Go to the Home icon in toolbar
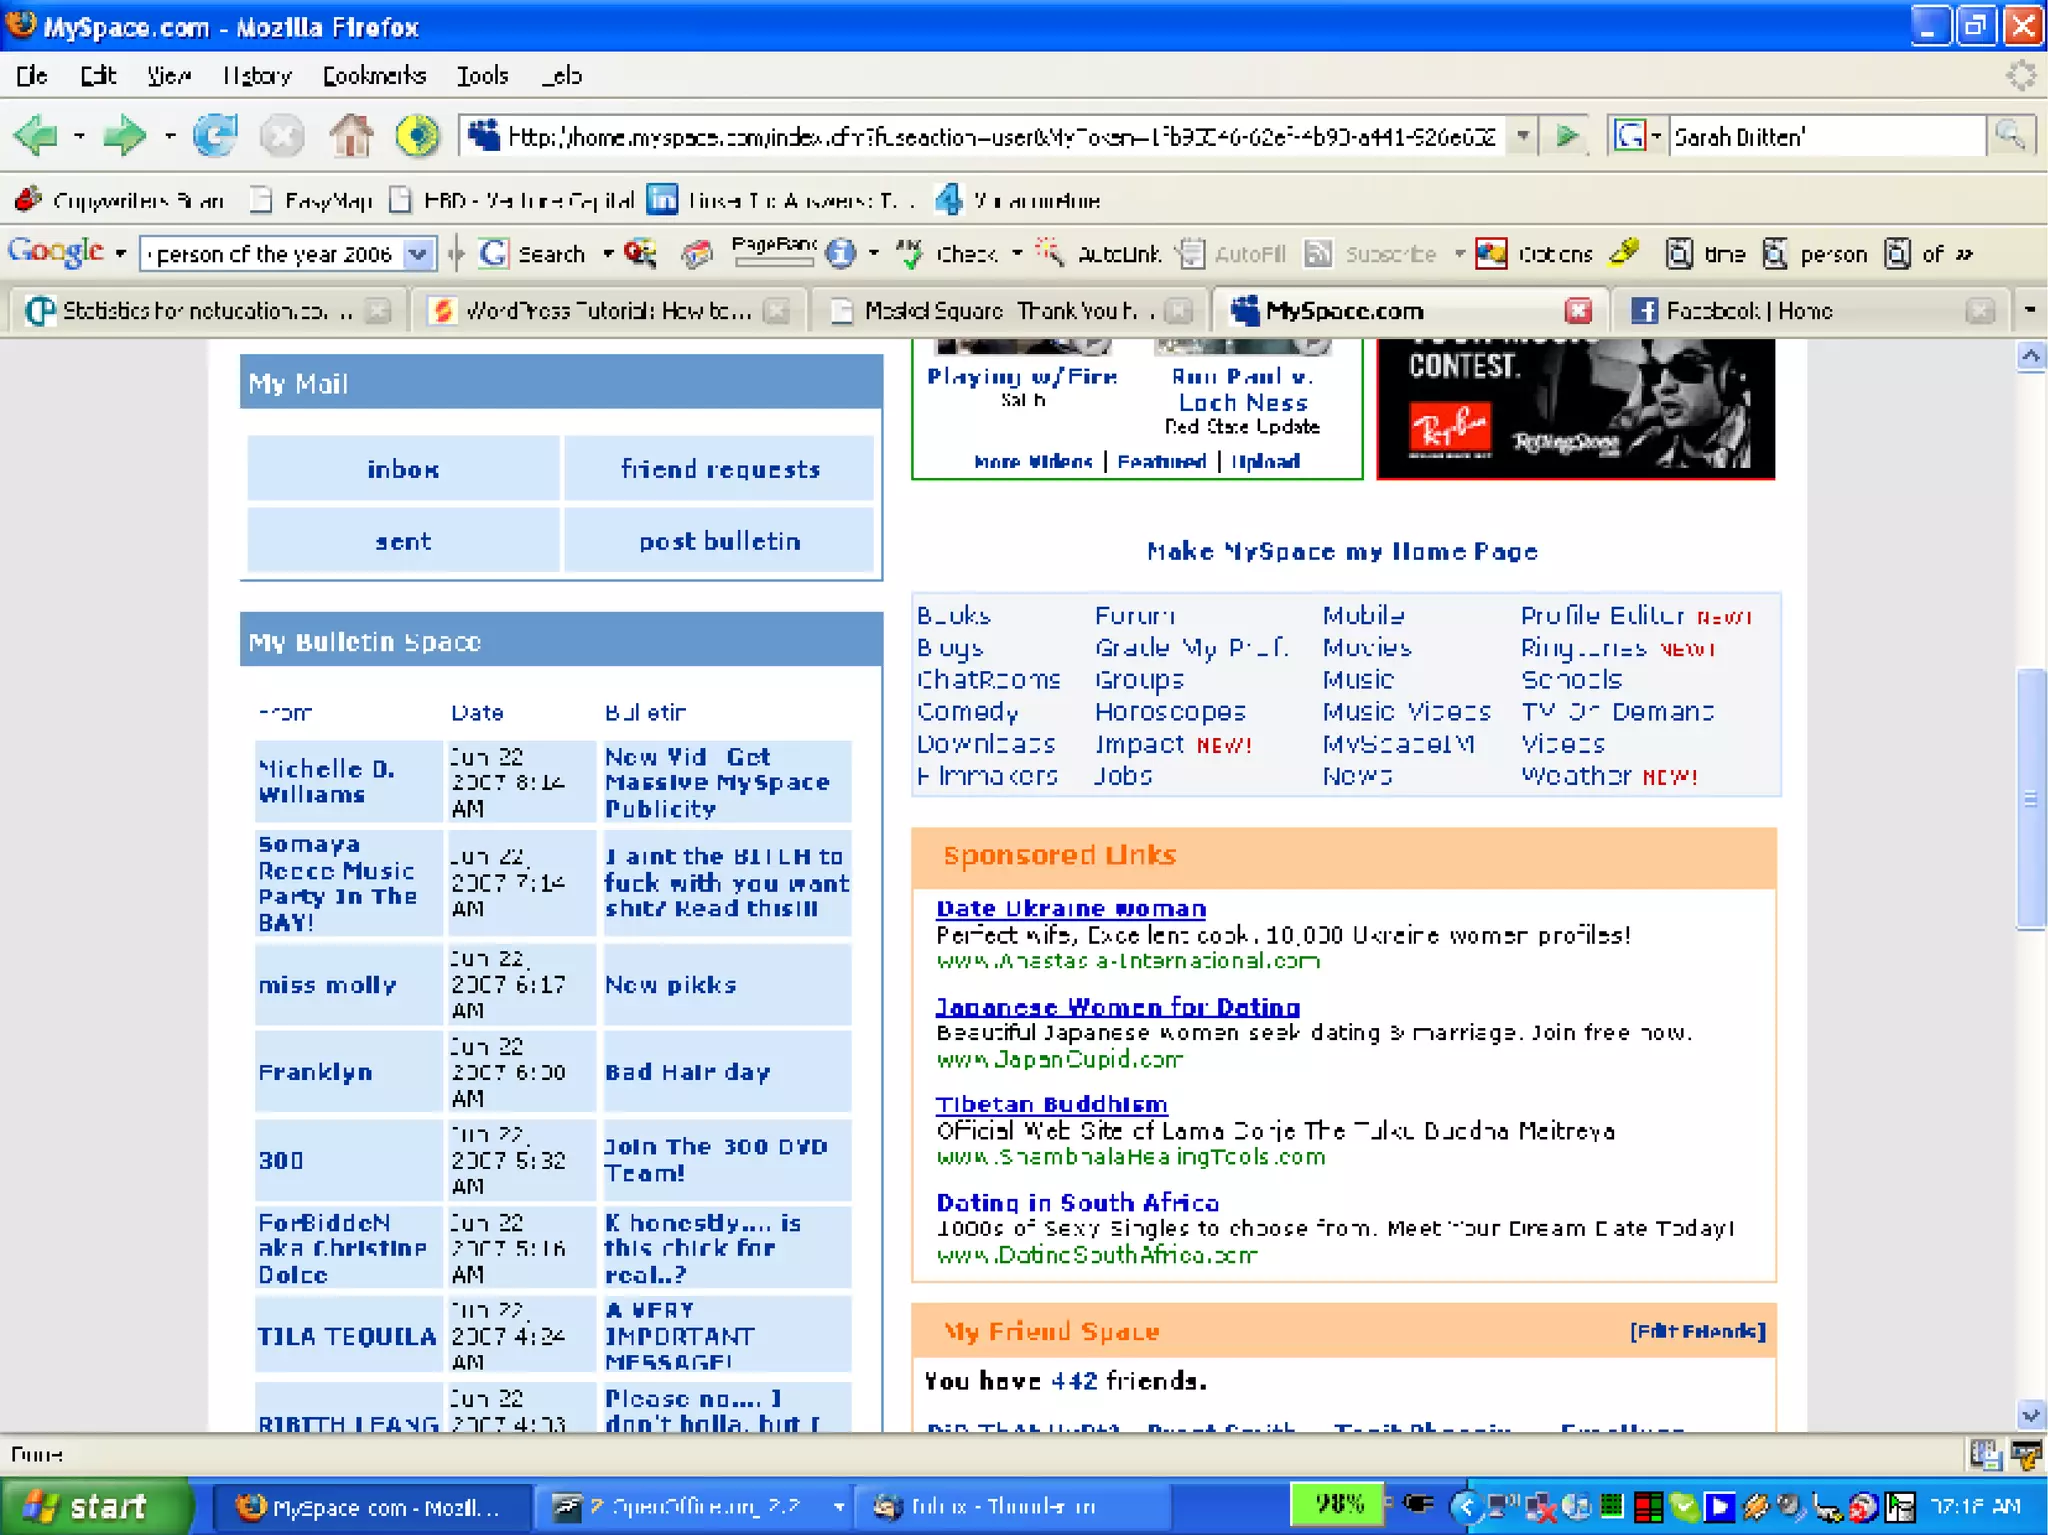 pyautogui.click(x=351, y=136)
